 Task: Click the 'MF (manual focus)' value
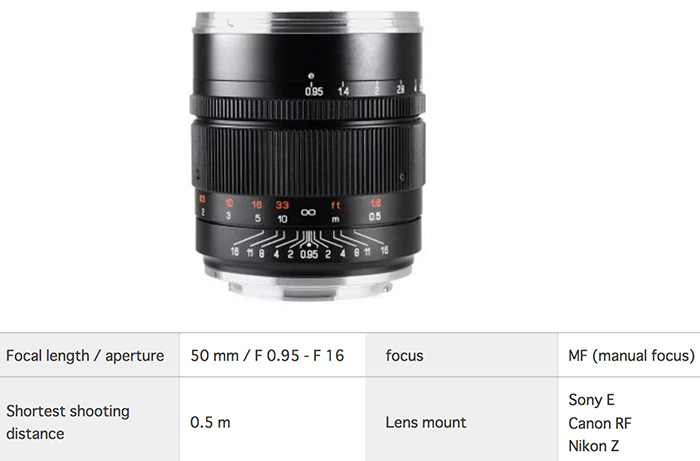631,355
